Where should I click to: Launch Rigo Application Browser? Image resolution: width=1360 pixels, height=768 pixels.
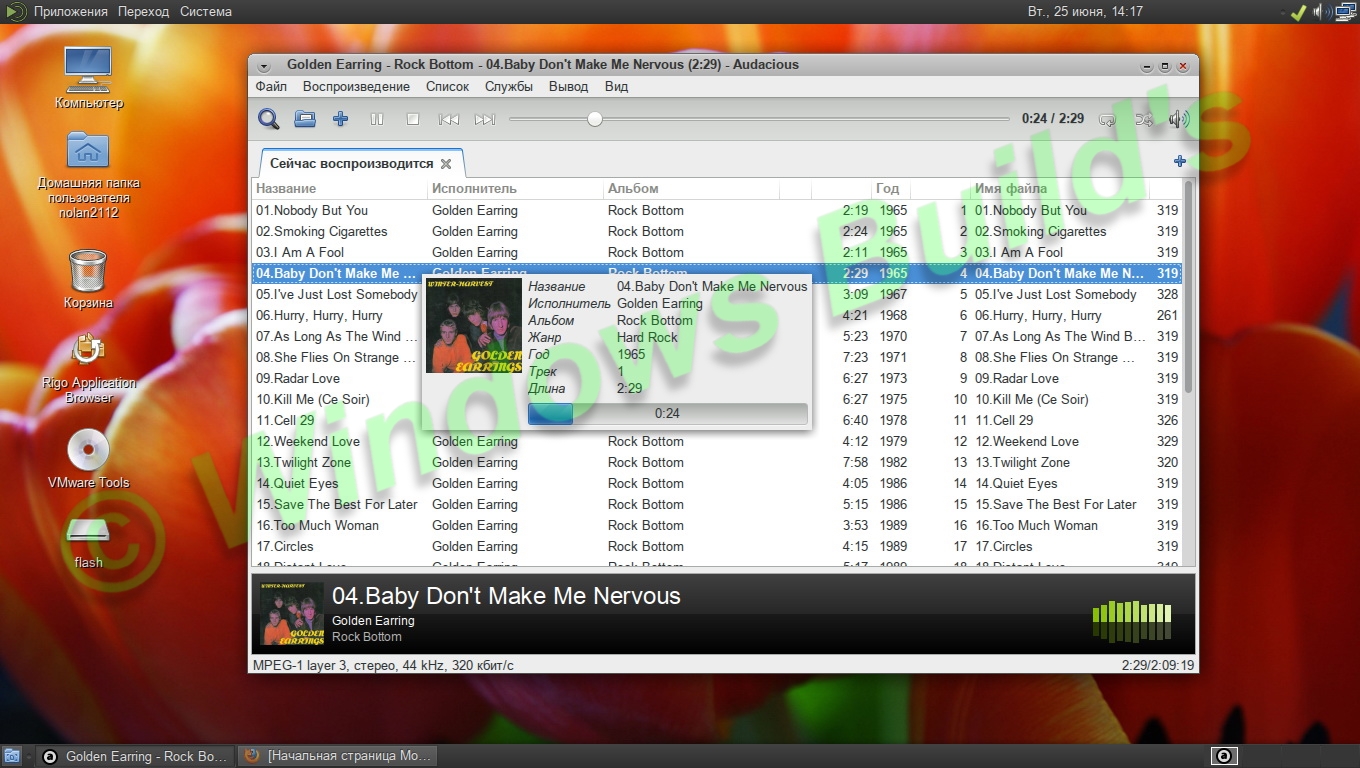(88, 368)
